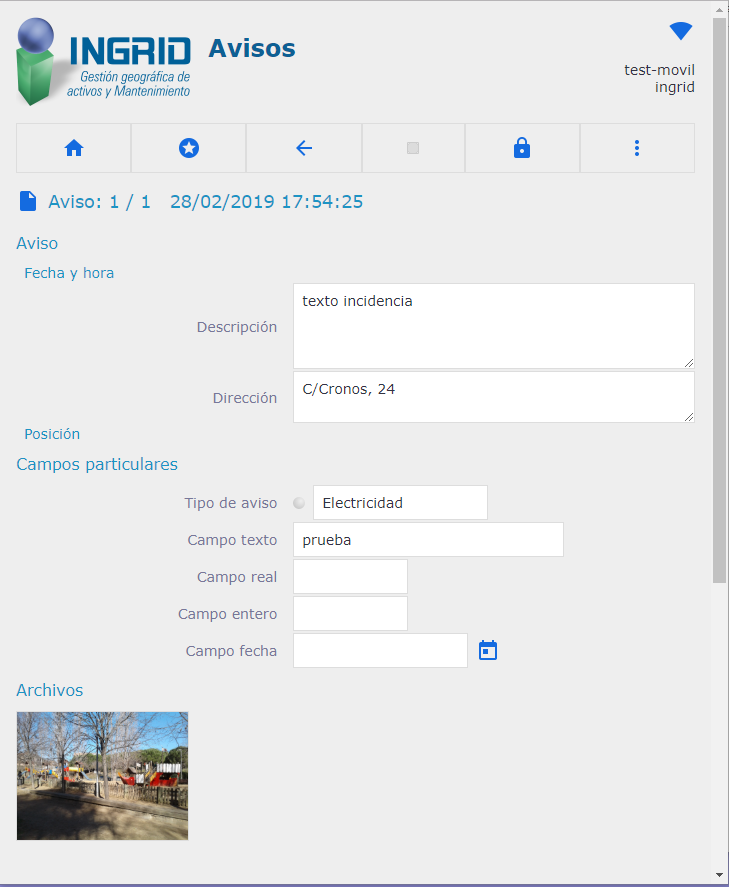Click the grey square stop icon

[x=413, y=148]
